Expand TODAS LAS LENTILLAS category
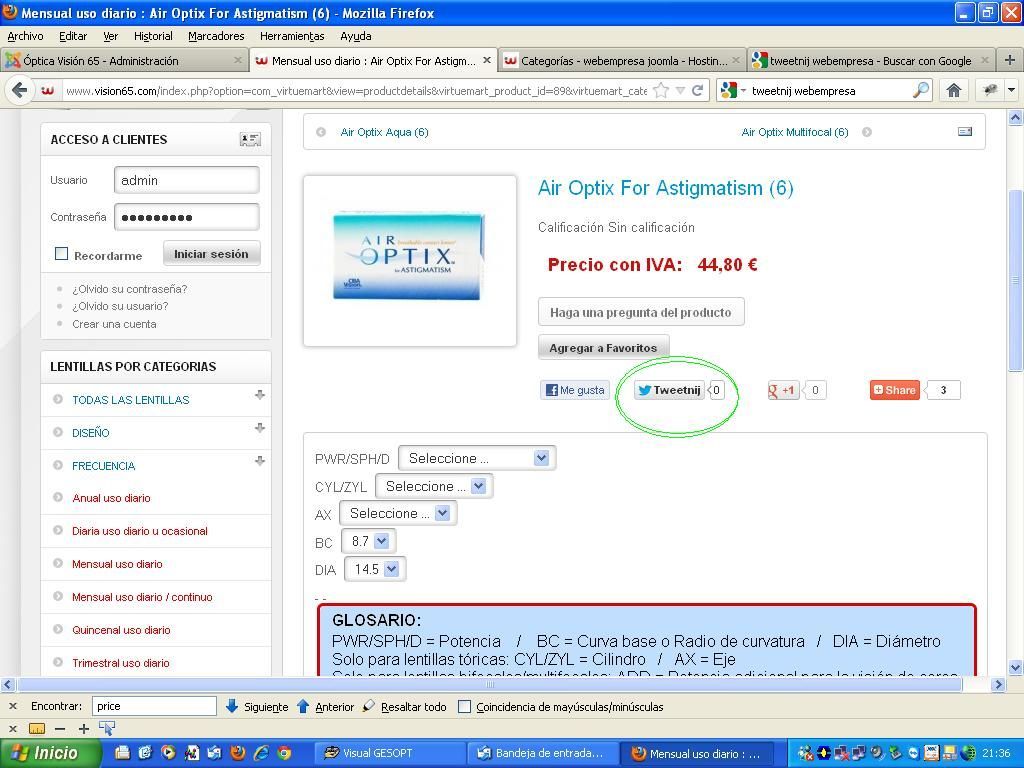Image resolution: width=1024 pixels, height=768 pixels. (260, 394)
